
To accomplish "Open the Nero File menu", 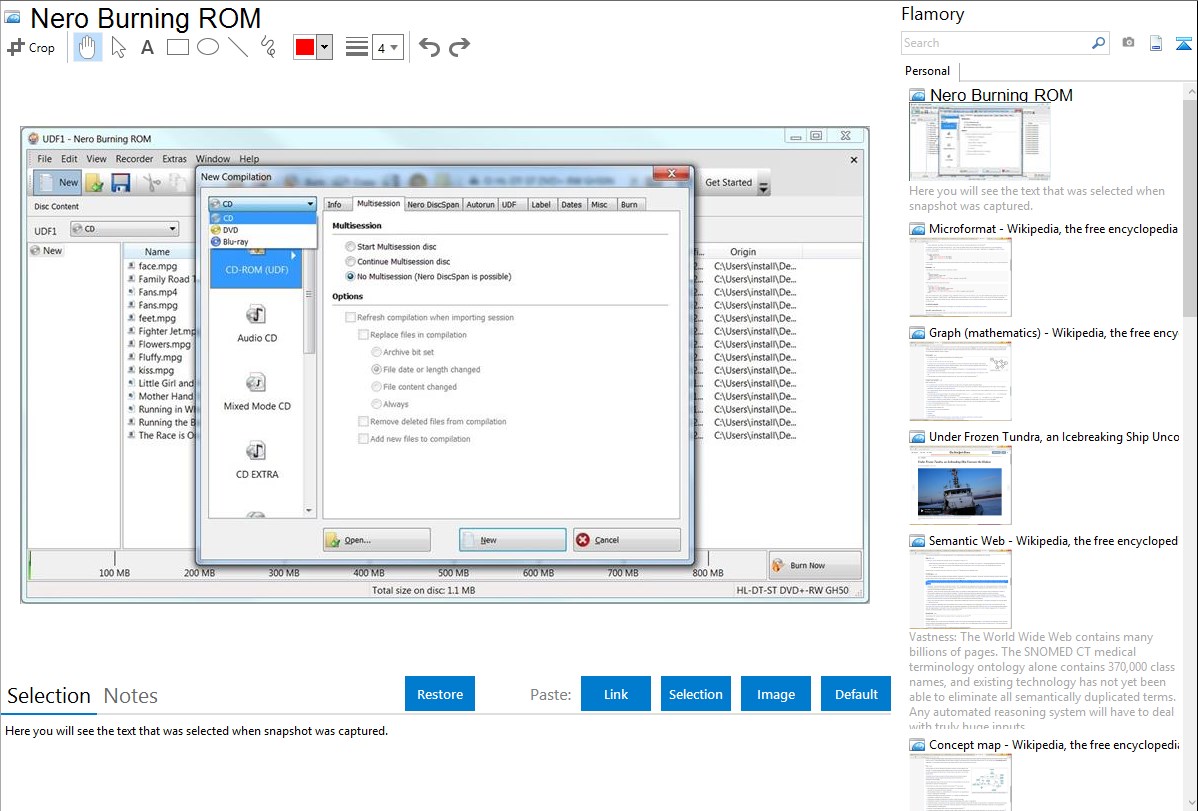I will (x=44, y=159).
